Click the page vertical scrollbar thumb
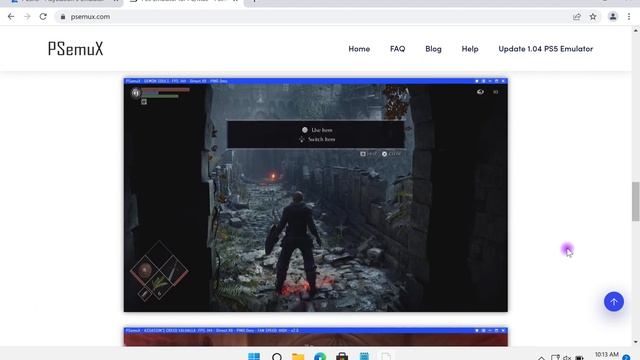 pos(636,202)
